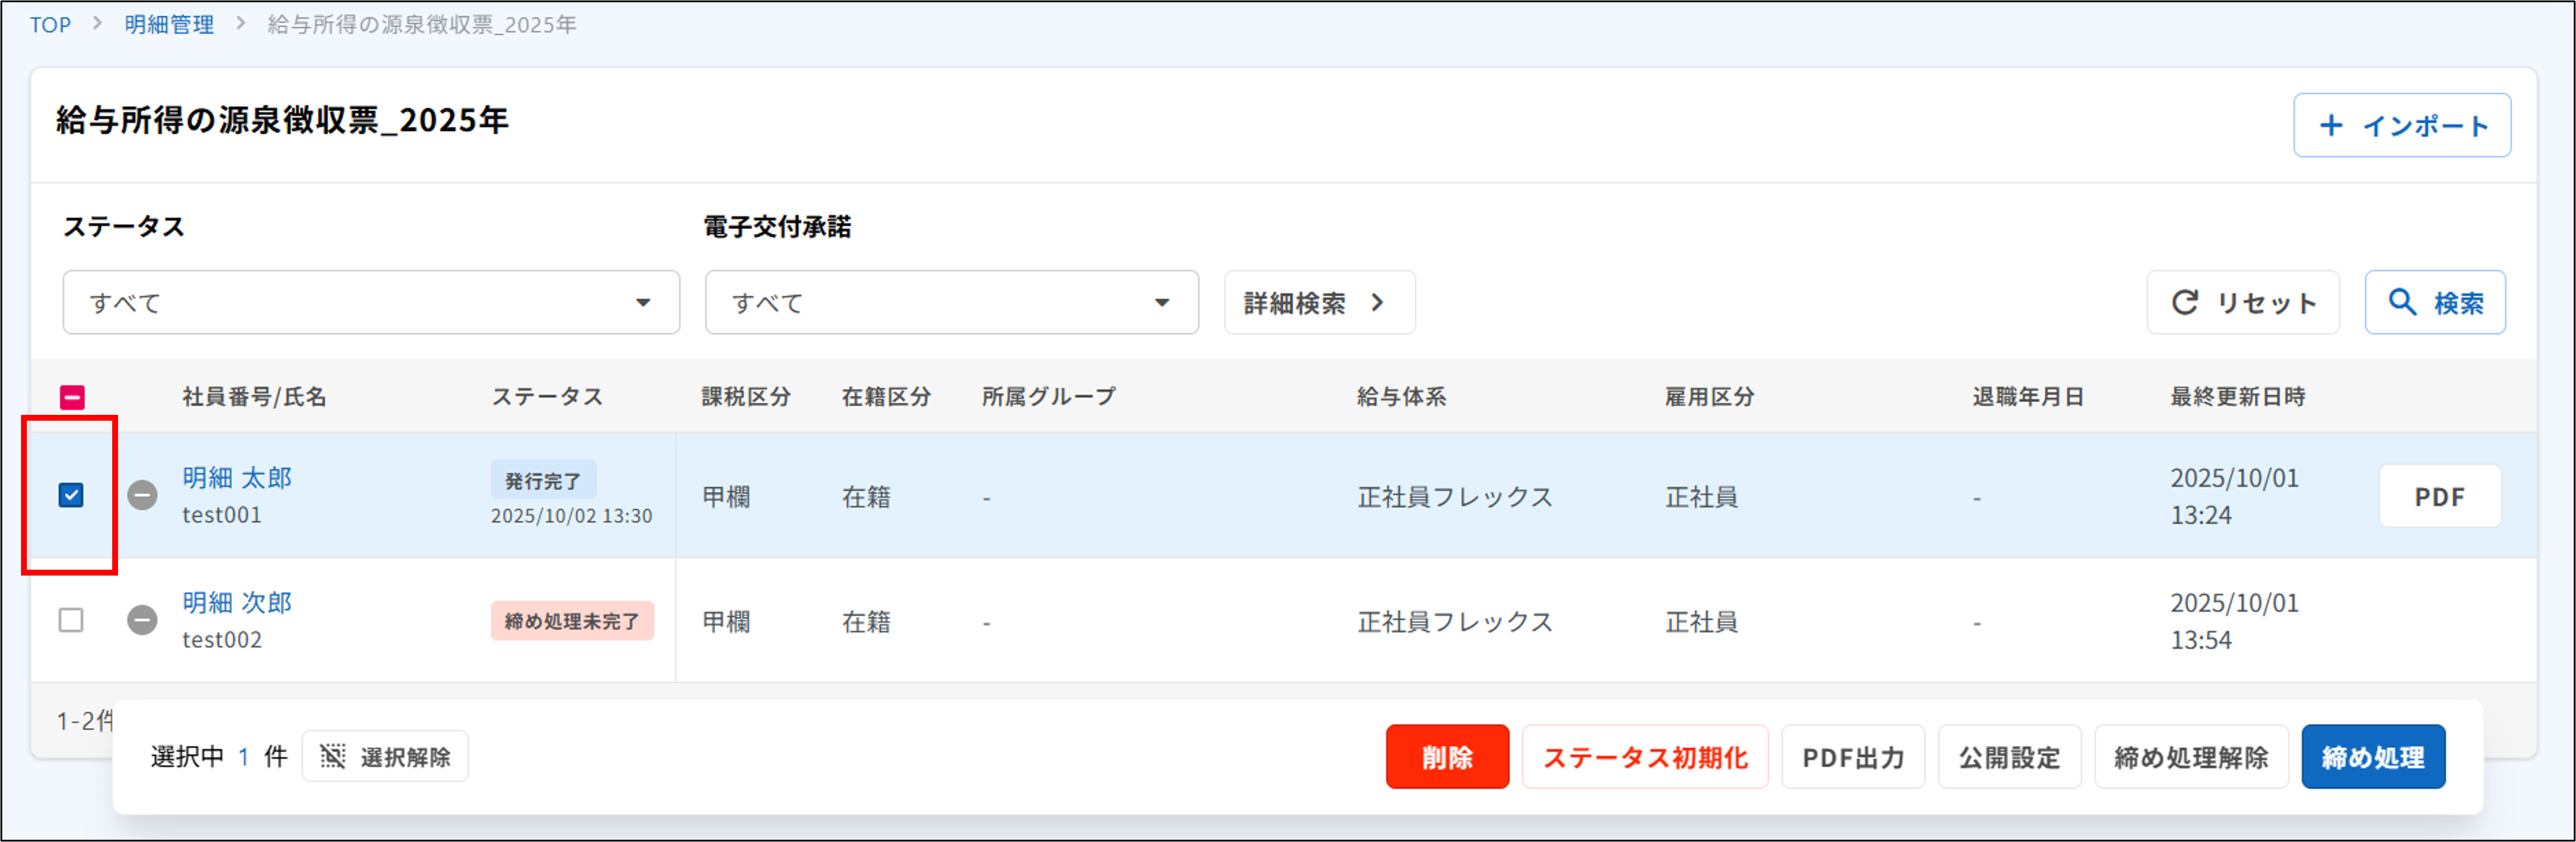Click the deselect icon on the 選択解除 button

333,756
